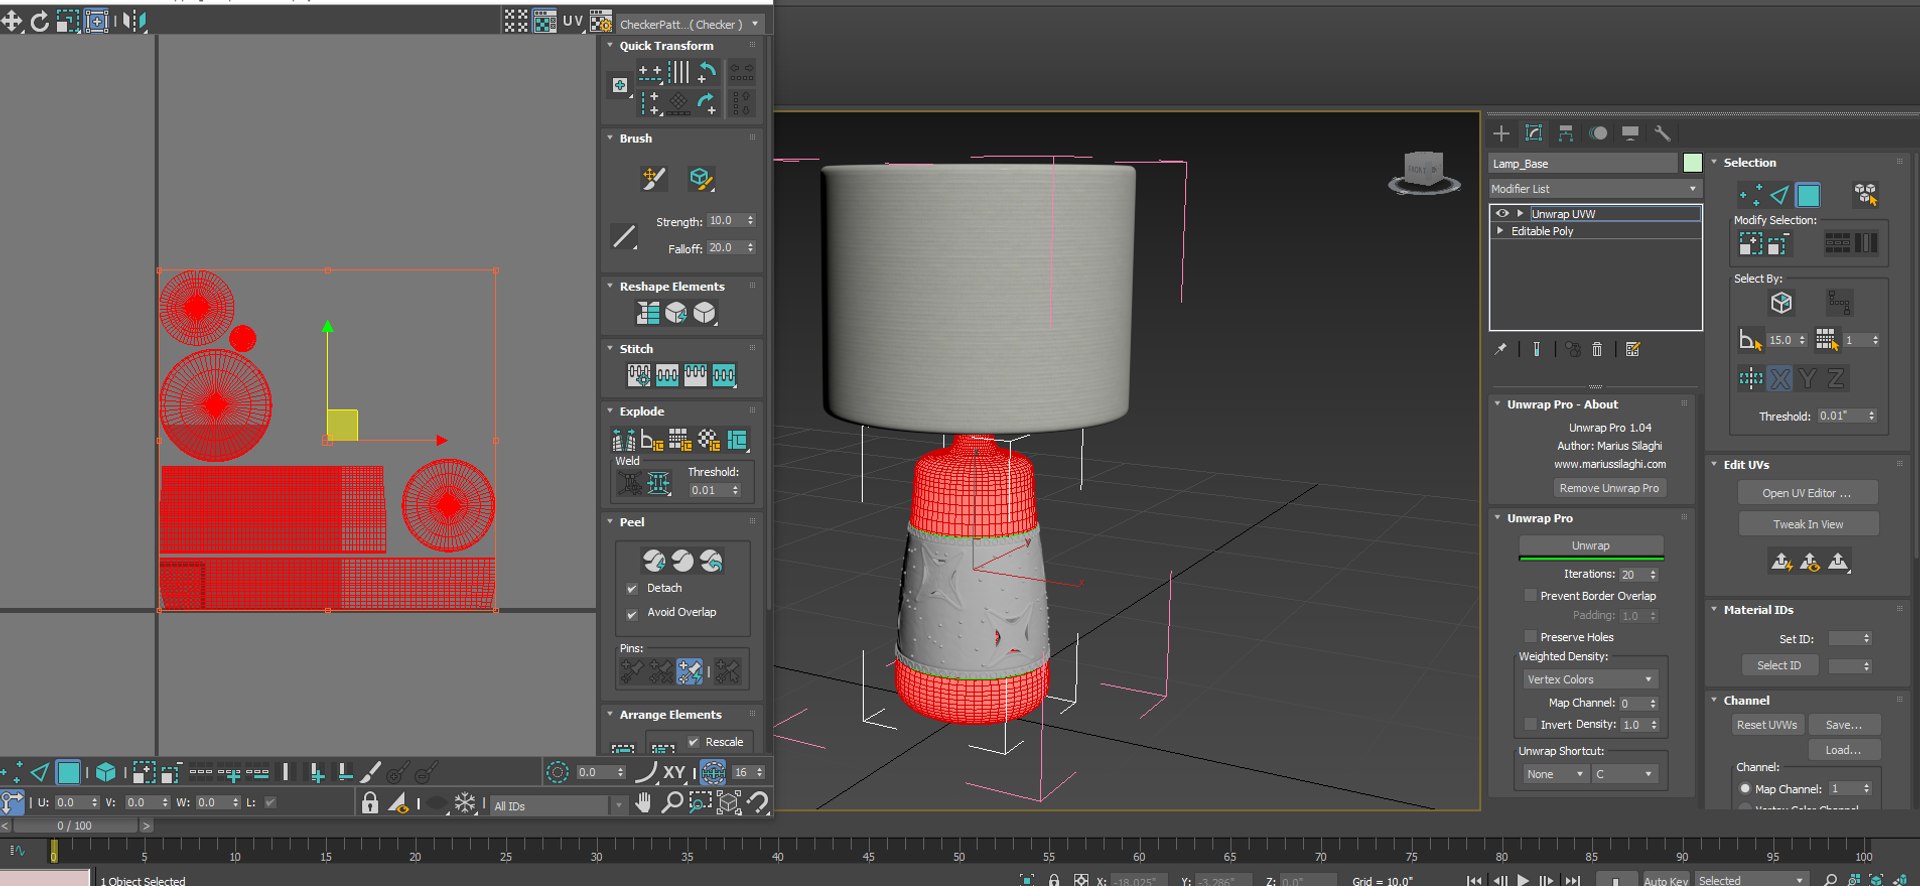Open the All IDs dropdown
Image resolution: width=1920 pixels, height=886 pixels.
pyautogui.click(x=558, y=805)
